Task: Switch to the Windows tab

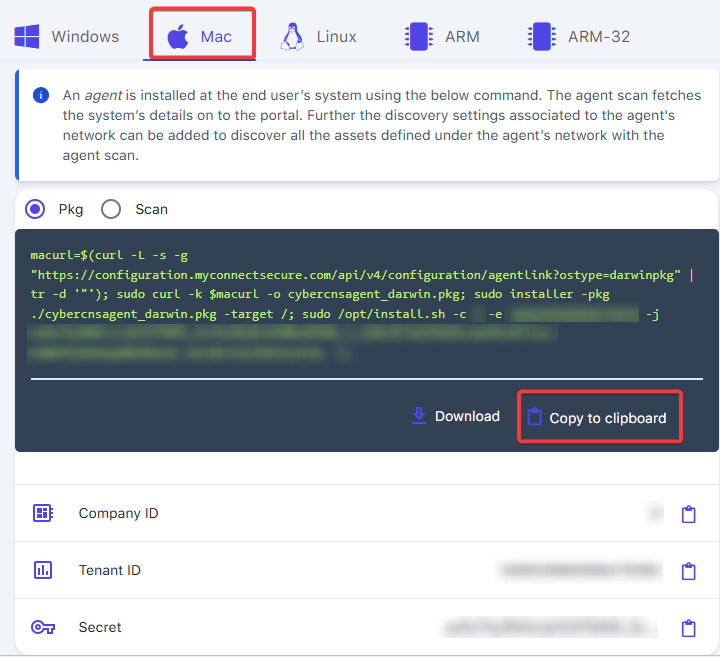Action: click(67, 37)
